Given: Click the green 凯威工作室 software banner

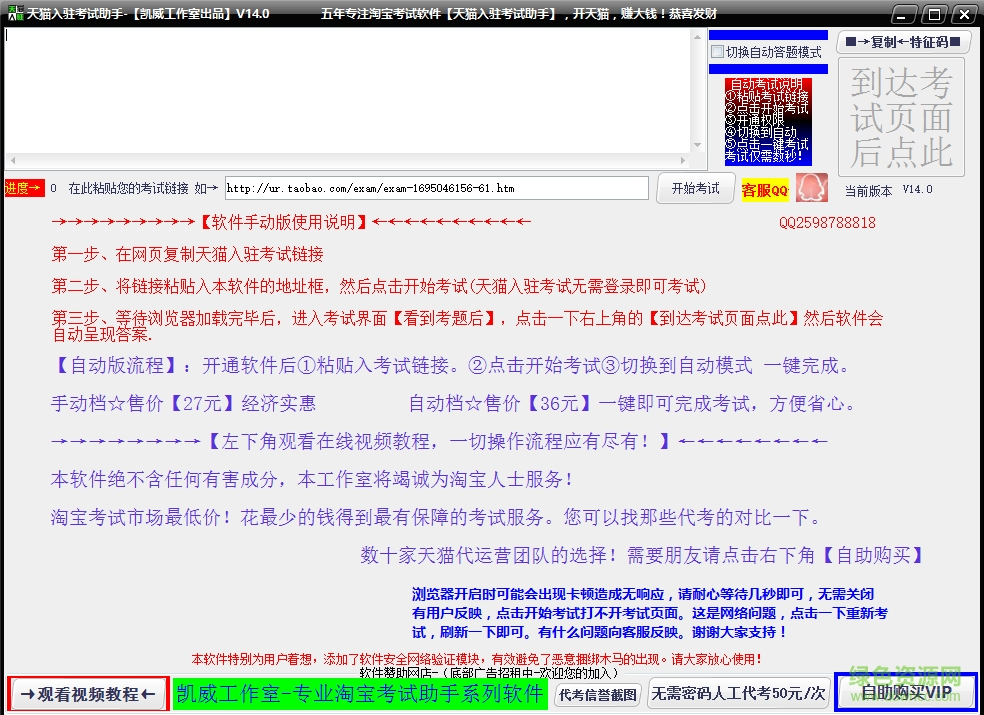Looking at the screenshot, I should (x=359, y=694).
